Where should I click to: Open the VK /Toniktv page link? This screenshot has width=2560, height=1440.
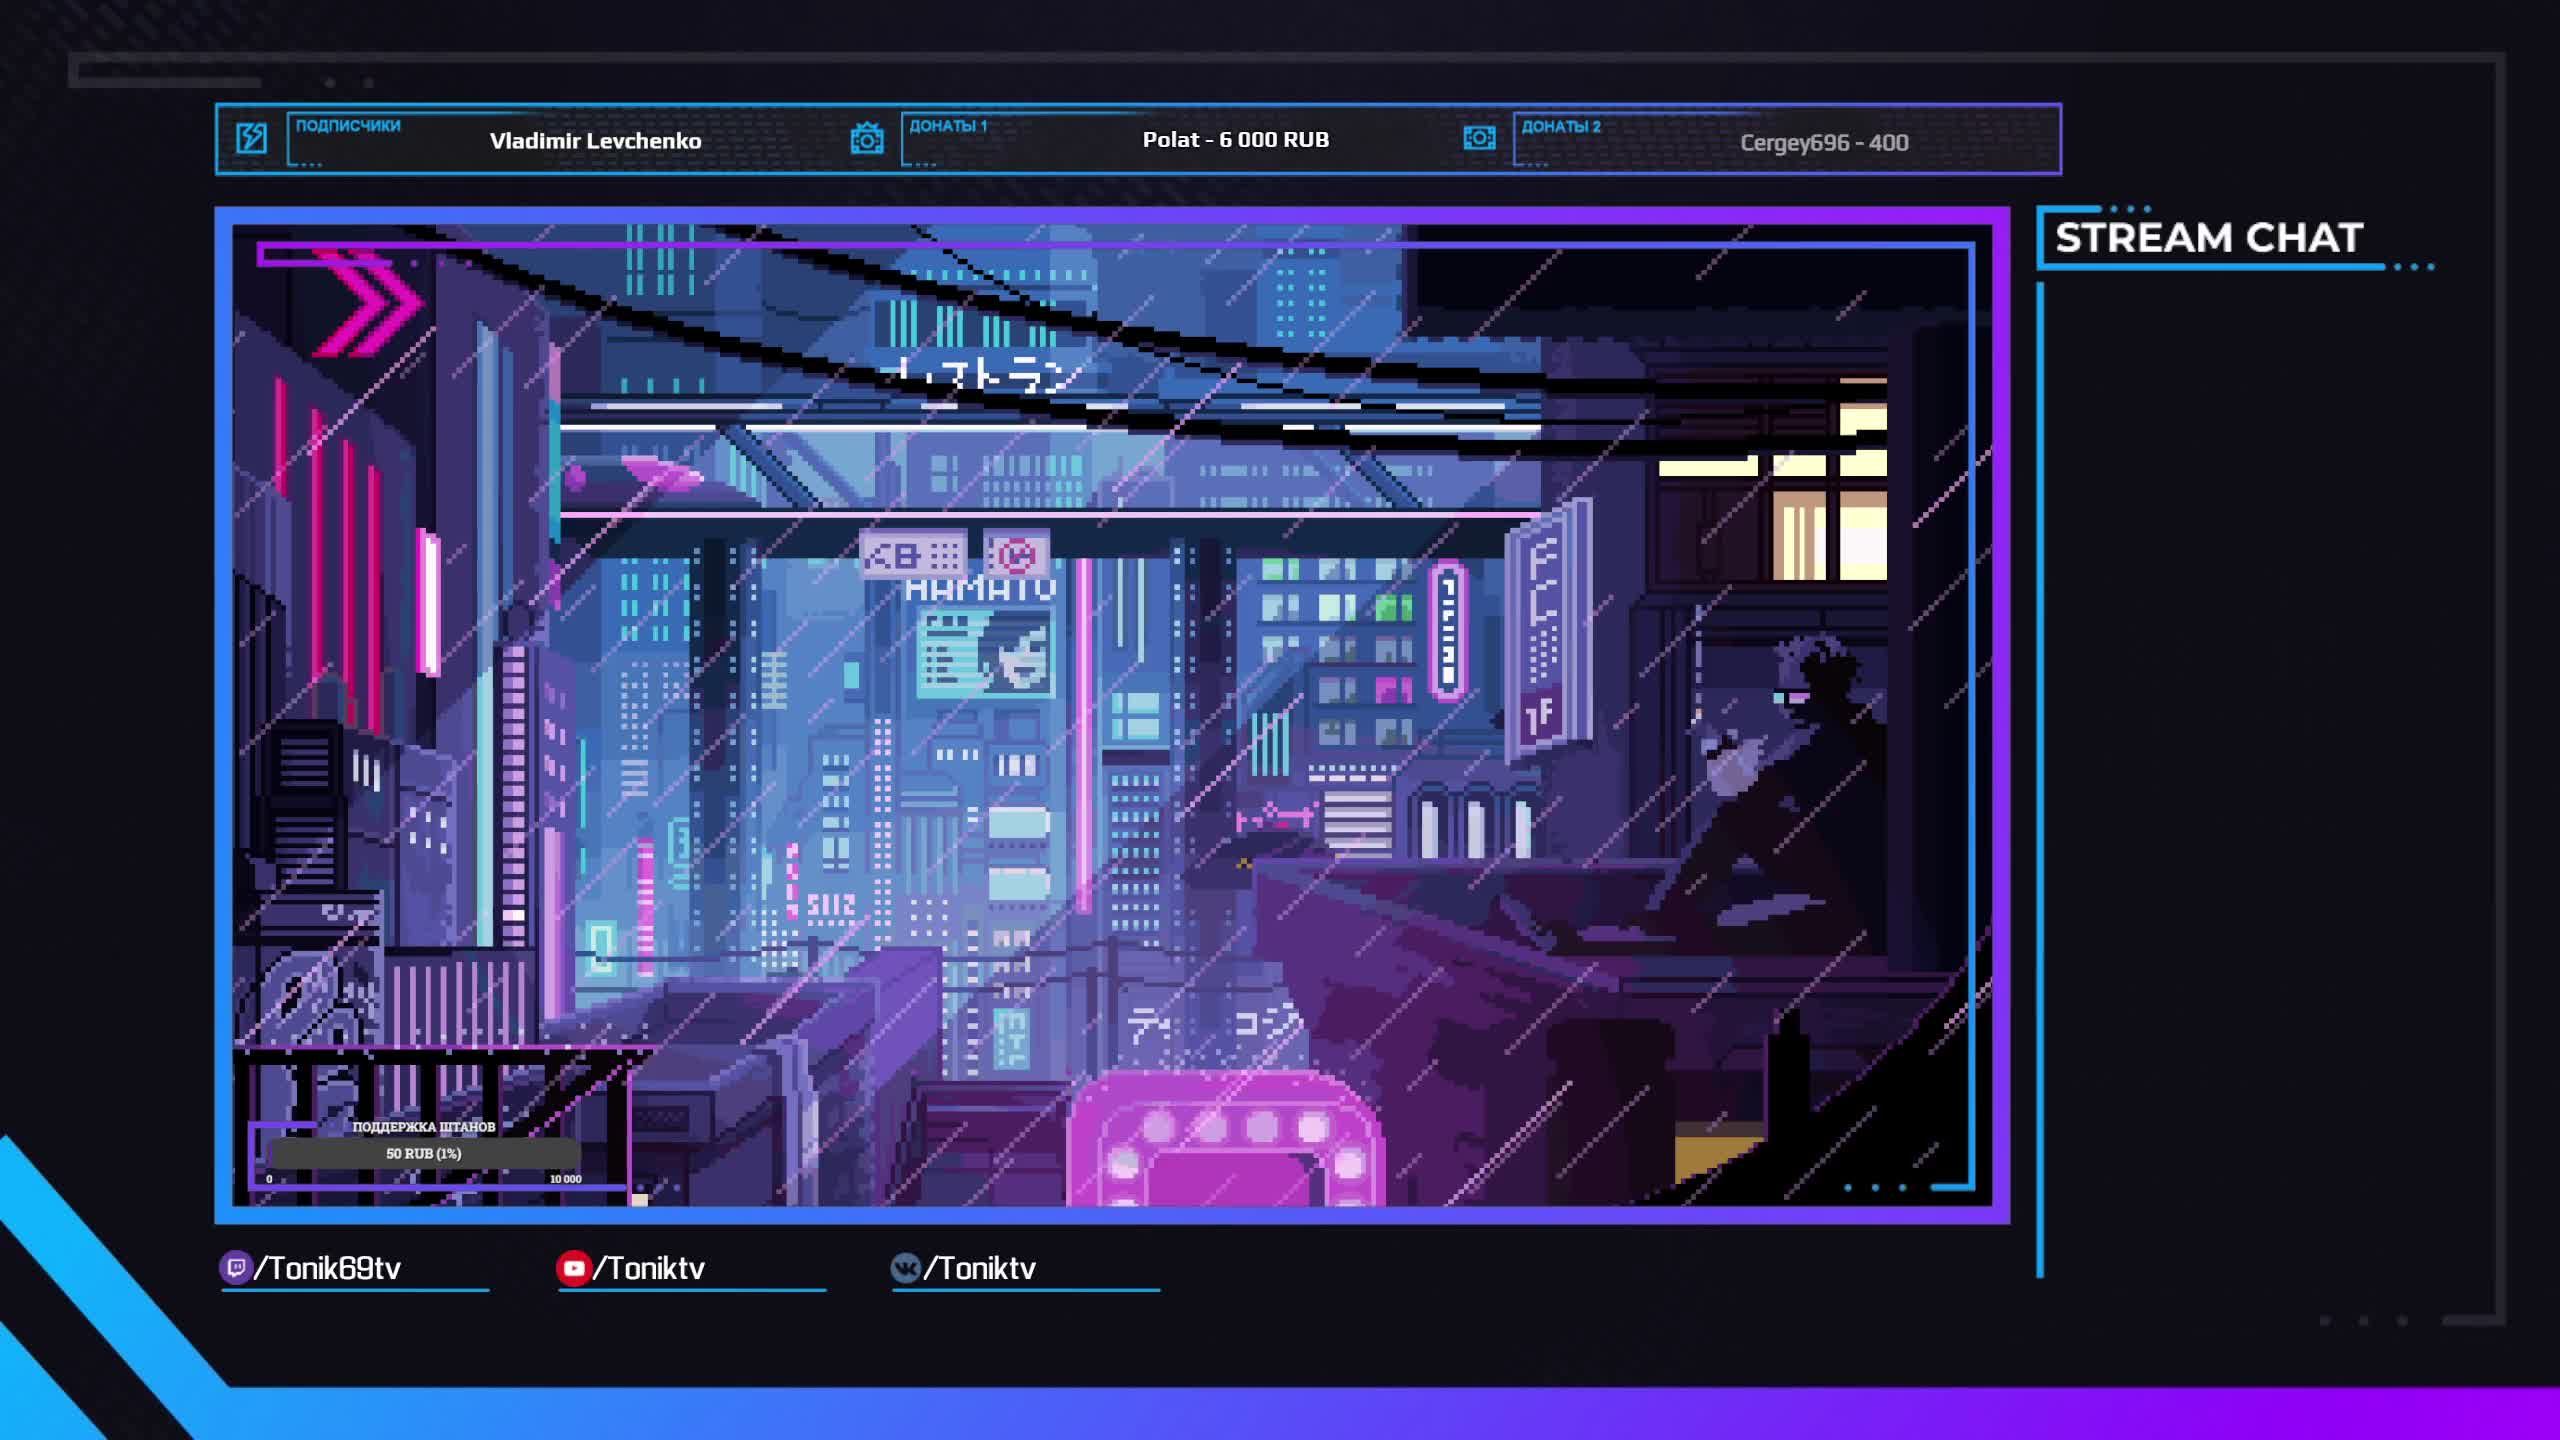click(x=980, y=1268)
